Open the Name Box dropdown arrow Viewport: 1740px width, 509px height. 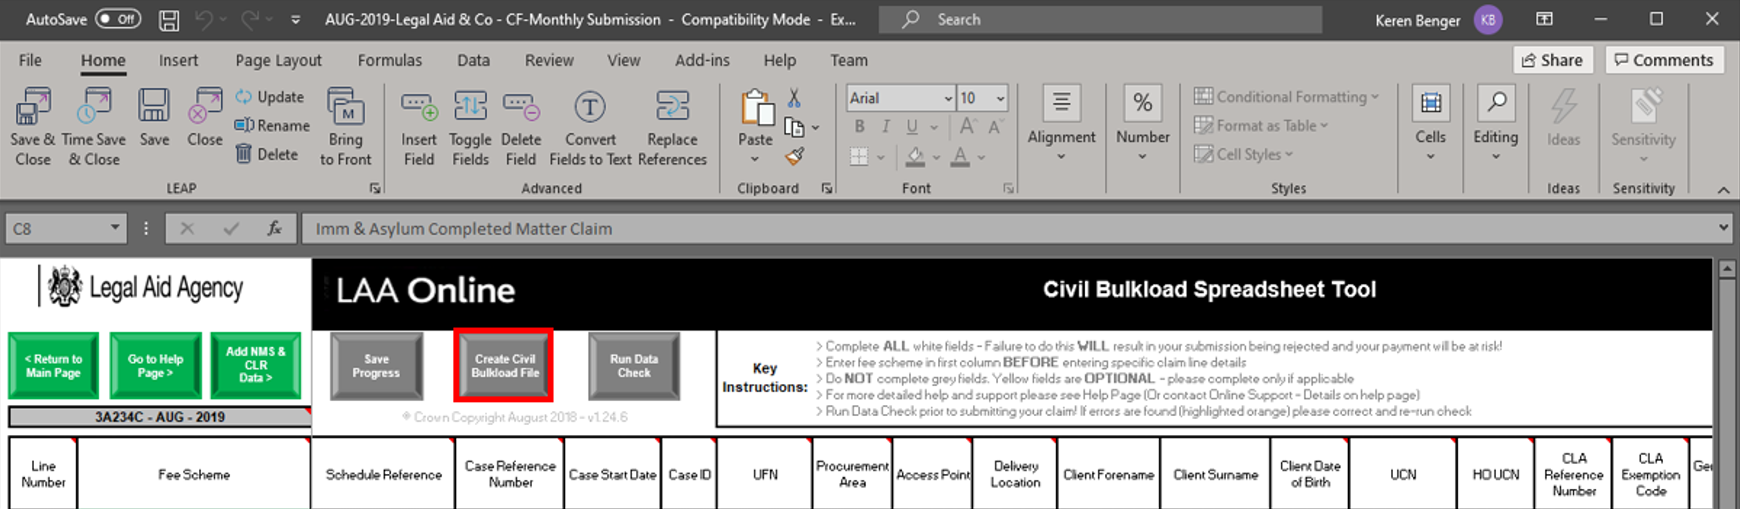pos(115,228)
